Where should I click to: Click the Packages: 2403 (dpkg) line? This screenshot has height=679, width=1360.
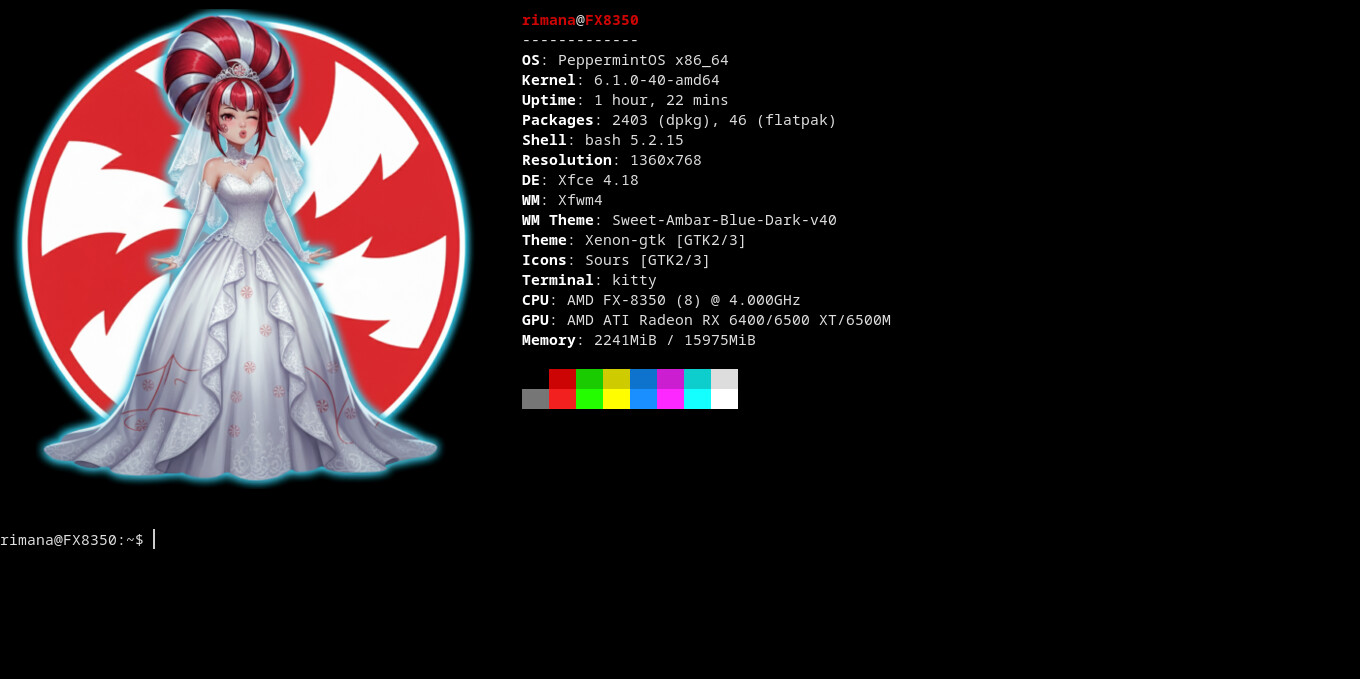[x=679, y=120]
